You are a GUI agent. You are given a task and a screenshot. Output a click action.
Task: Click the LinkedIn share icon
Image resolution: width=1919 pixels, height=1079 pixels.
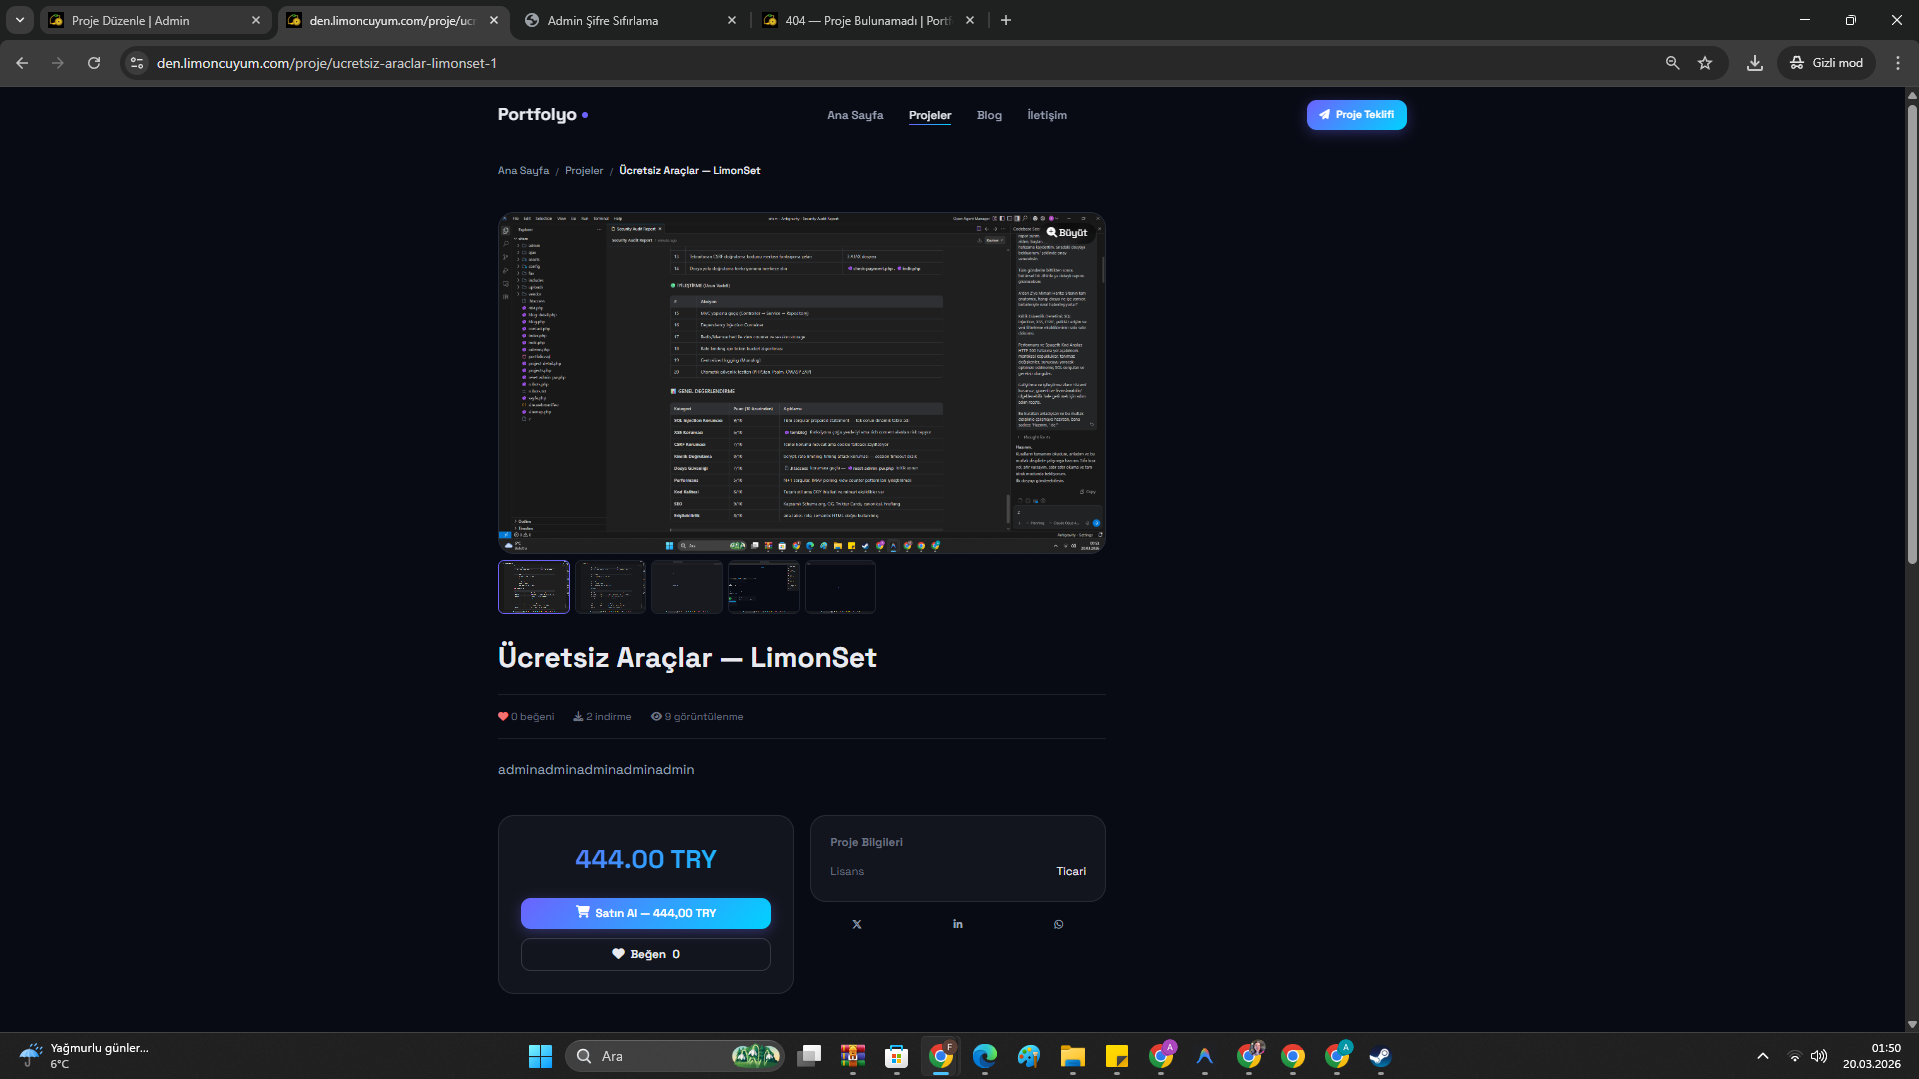958,925
